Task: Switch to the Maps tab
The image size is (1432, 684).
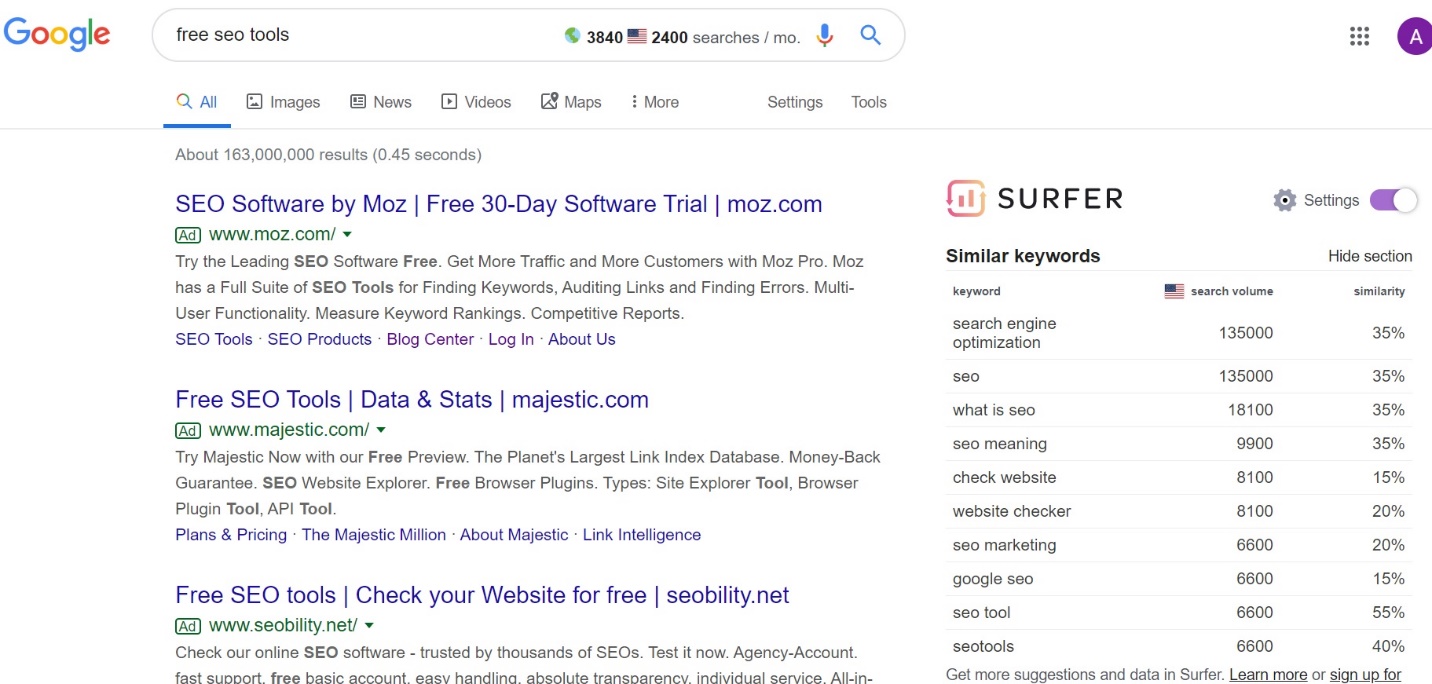Action: coord(571,102)
